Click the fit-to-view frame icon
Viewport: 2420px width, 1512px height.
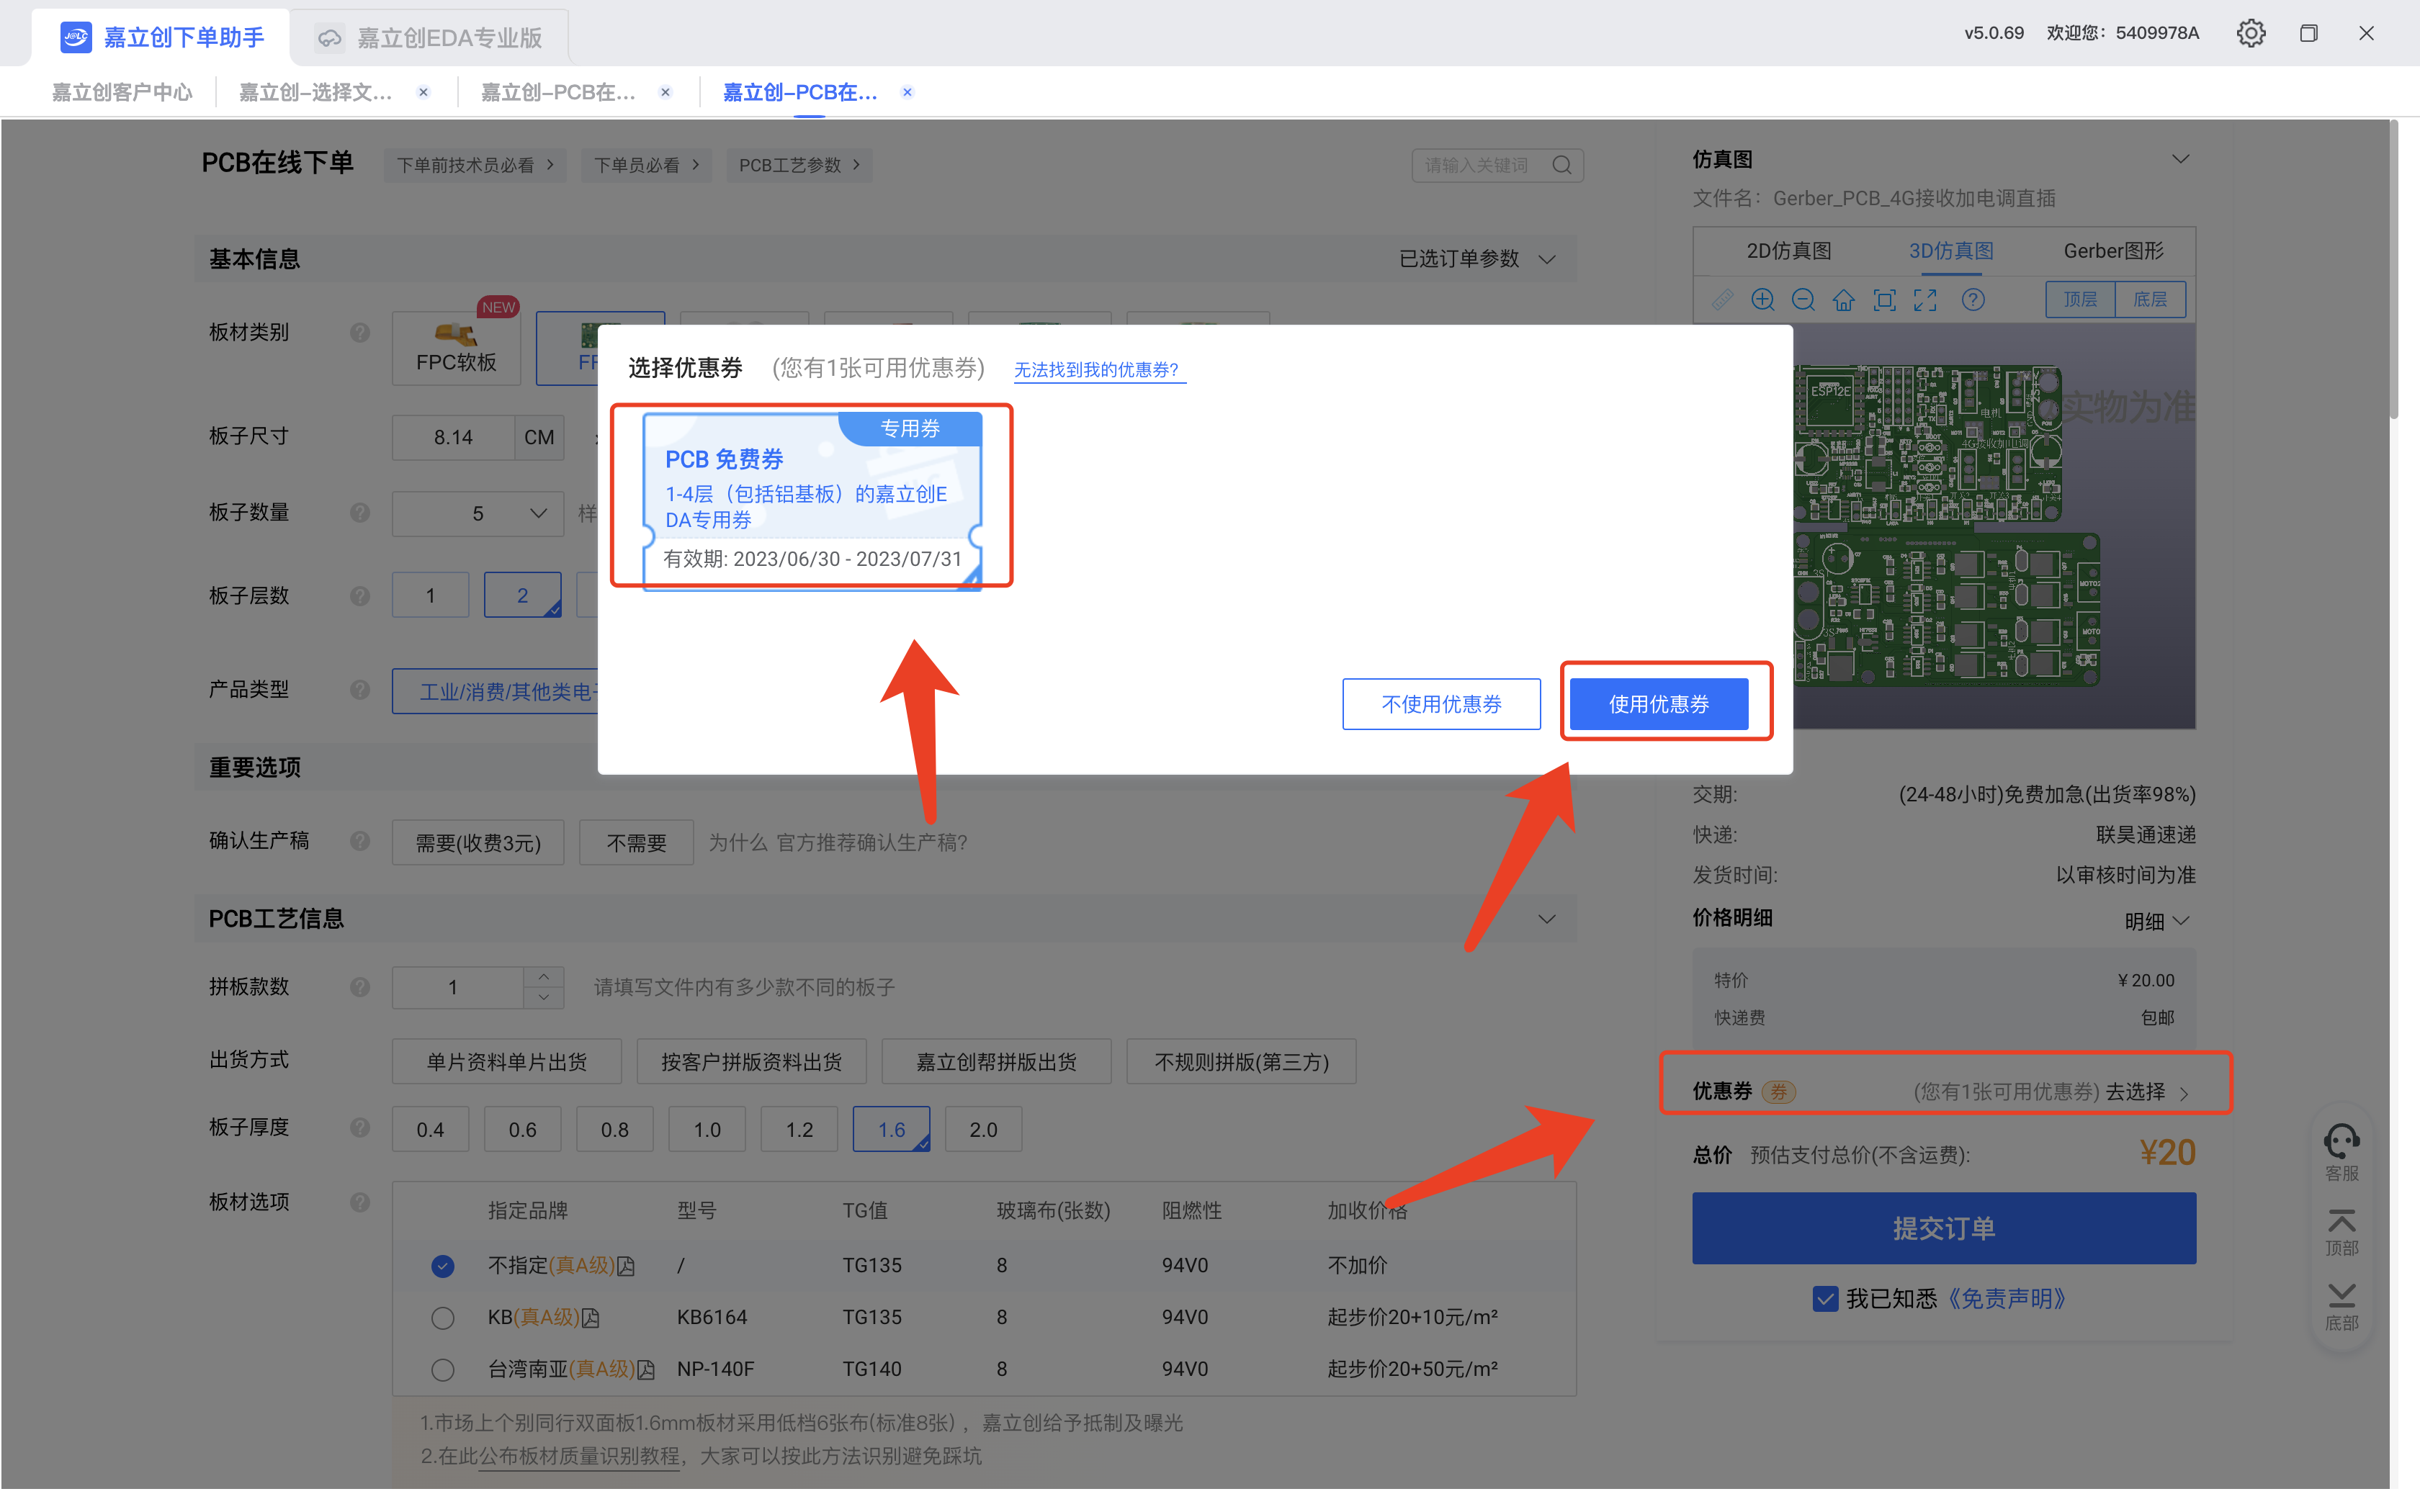1884,300
